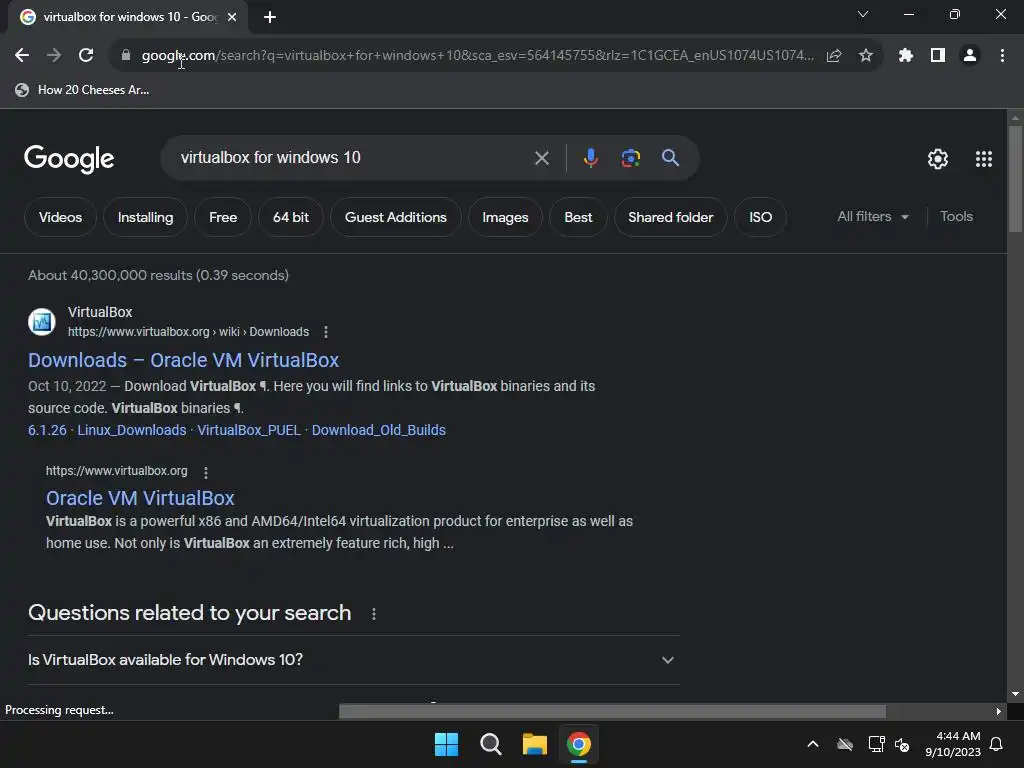Click the padlock site info icon

[126, 56]
